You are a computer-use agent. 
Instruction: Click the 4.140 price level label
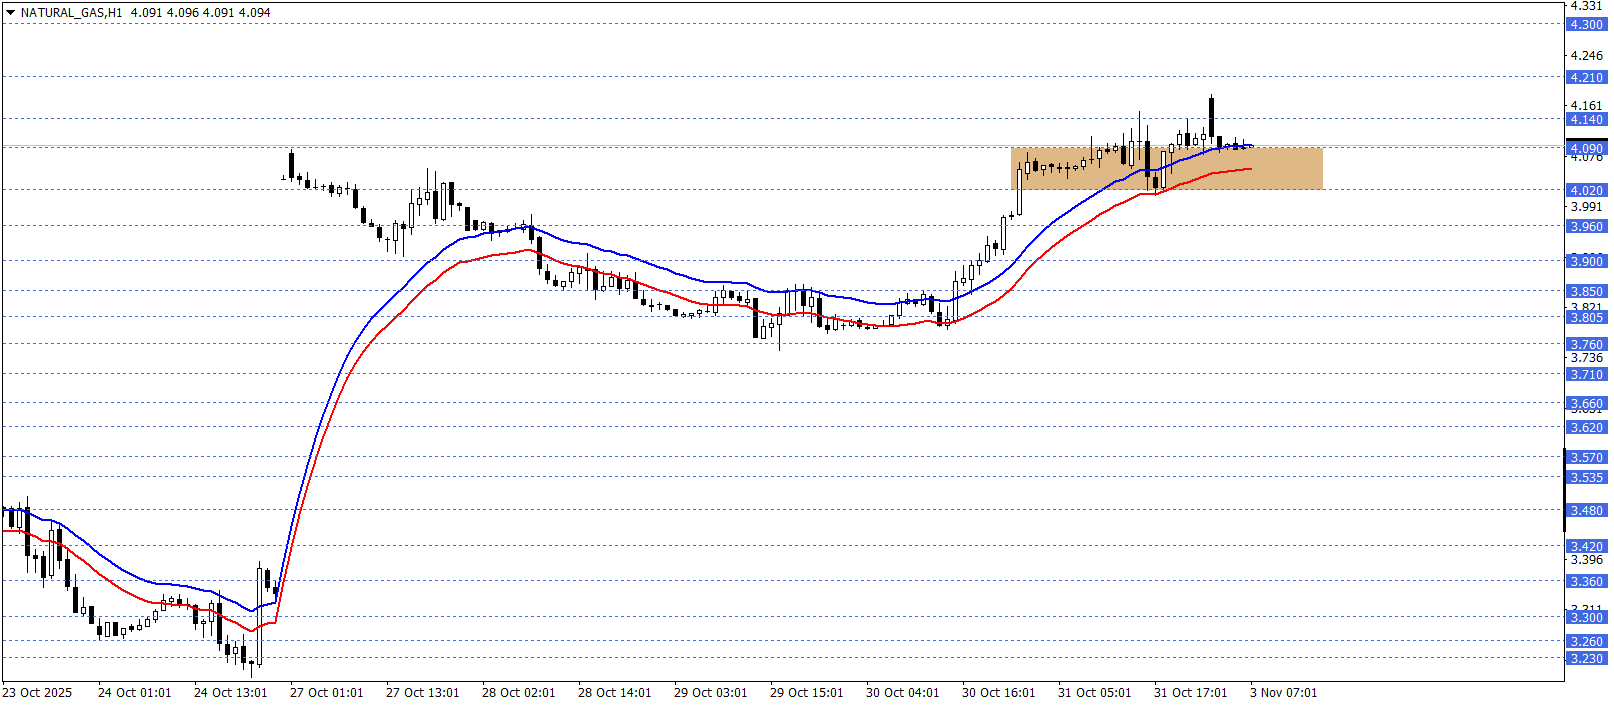coord(1586,120)
